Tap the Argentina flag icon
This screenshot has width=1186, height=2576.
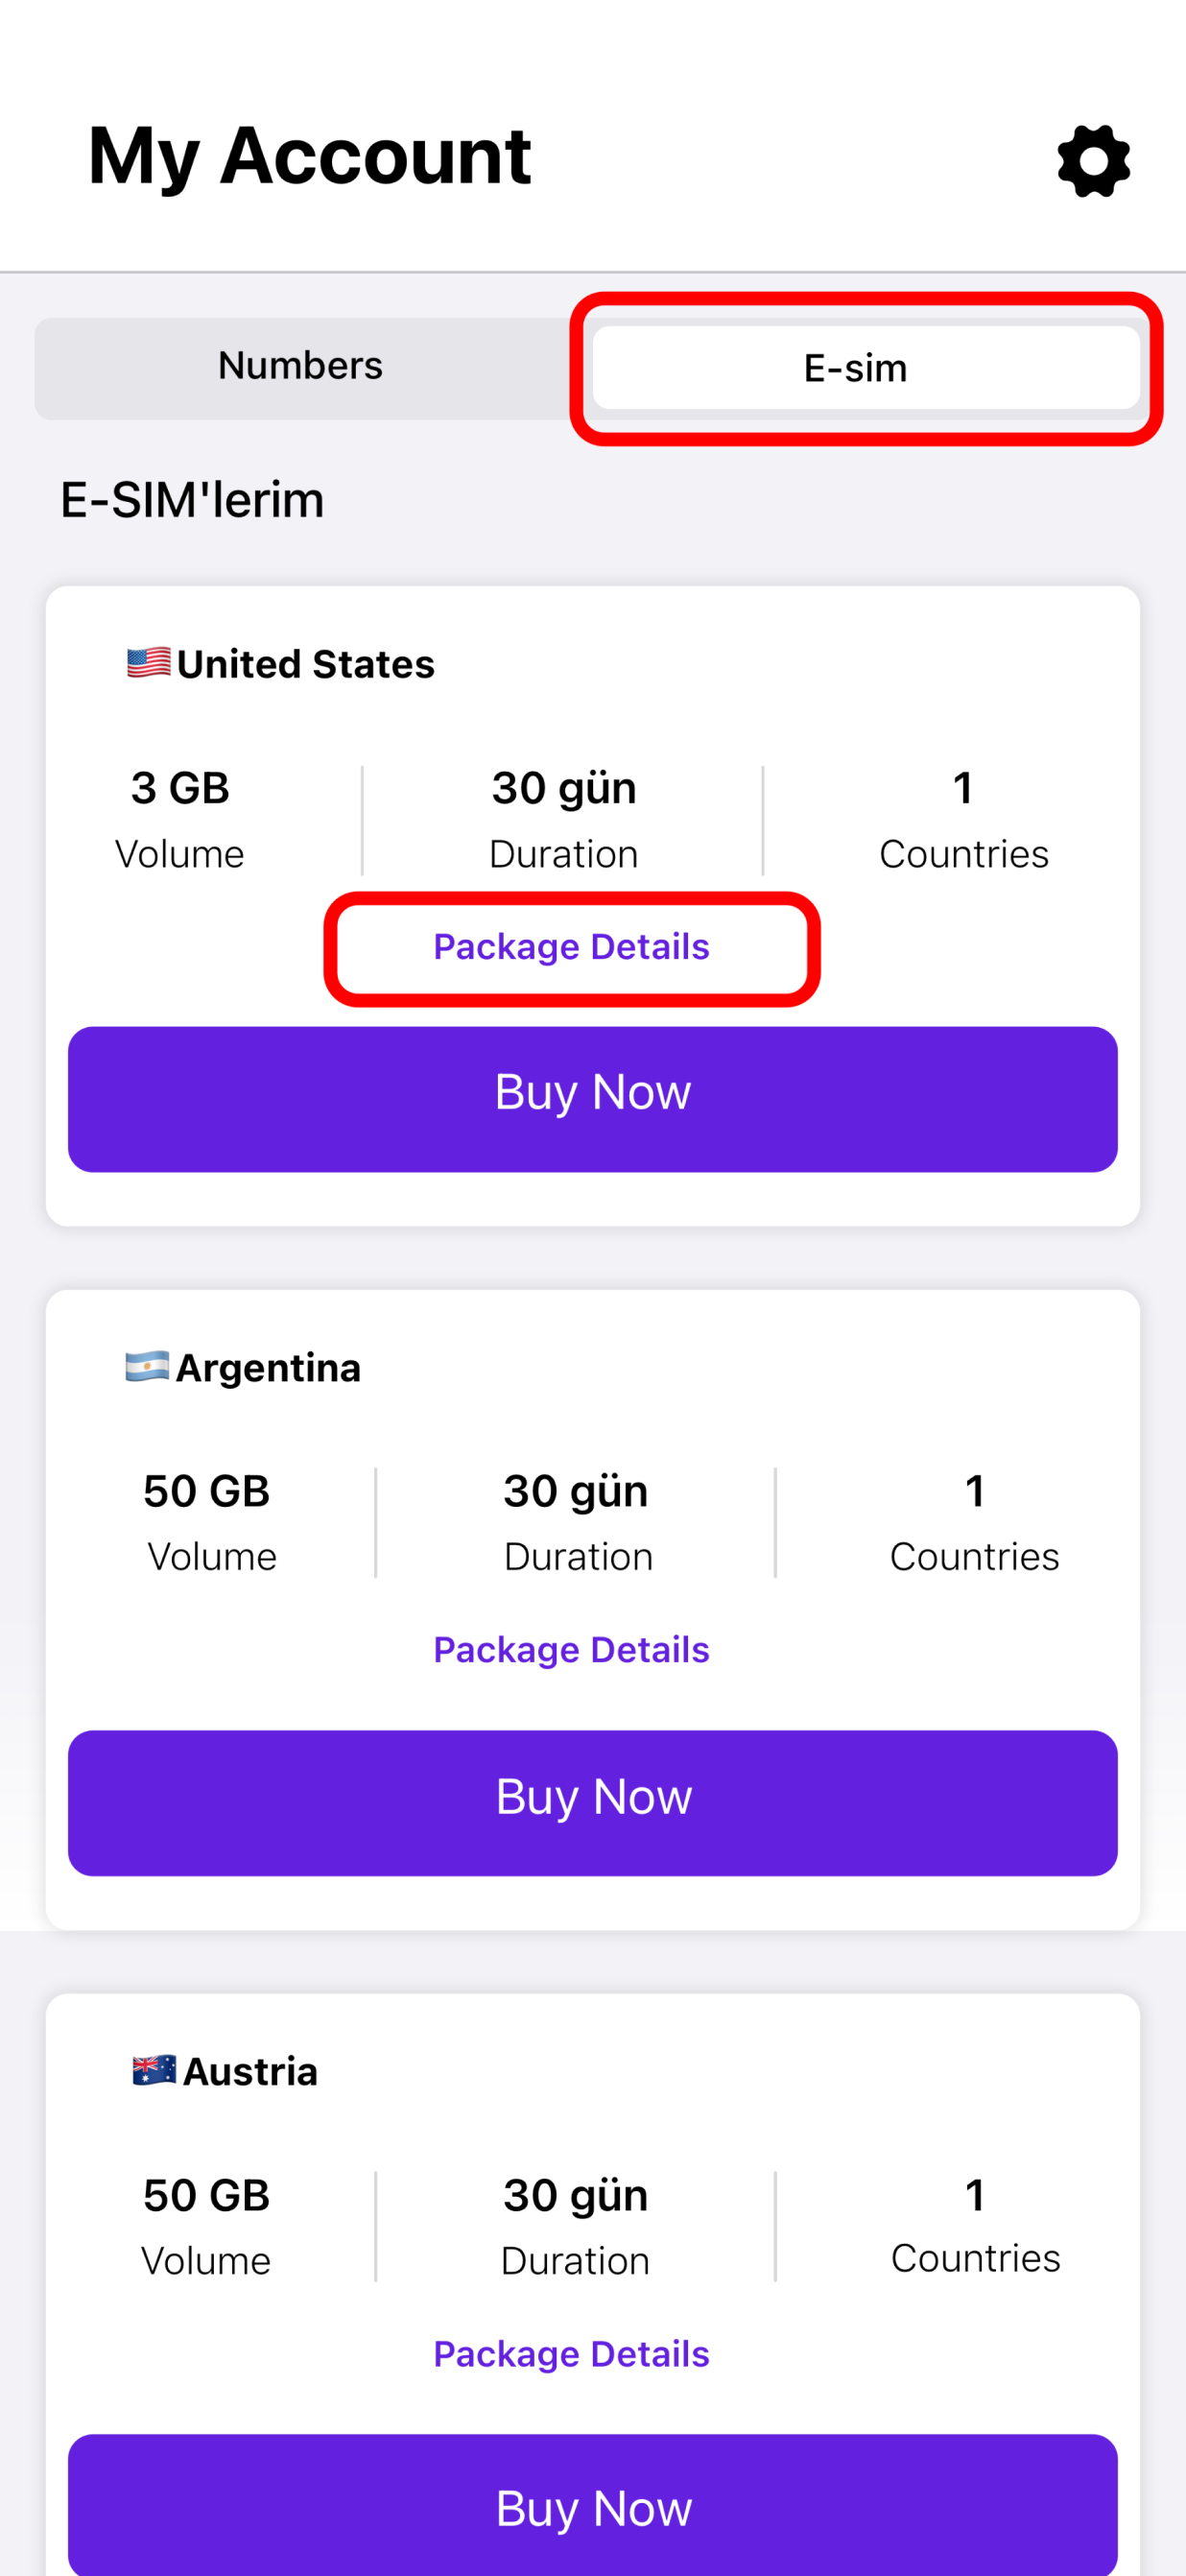(x=147, y=1366)
